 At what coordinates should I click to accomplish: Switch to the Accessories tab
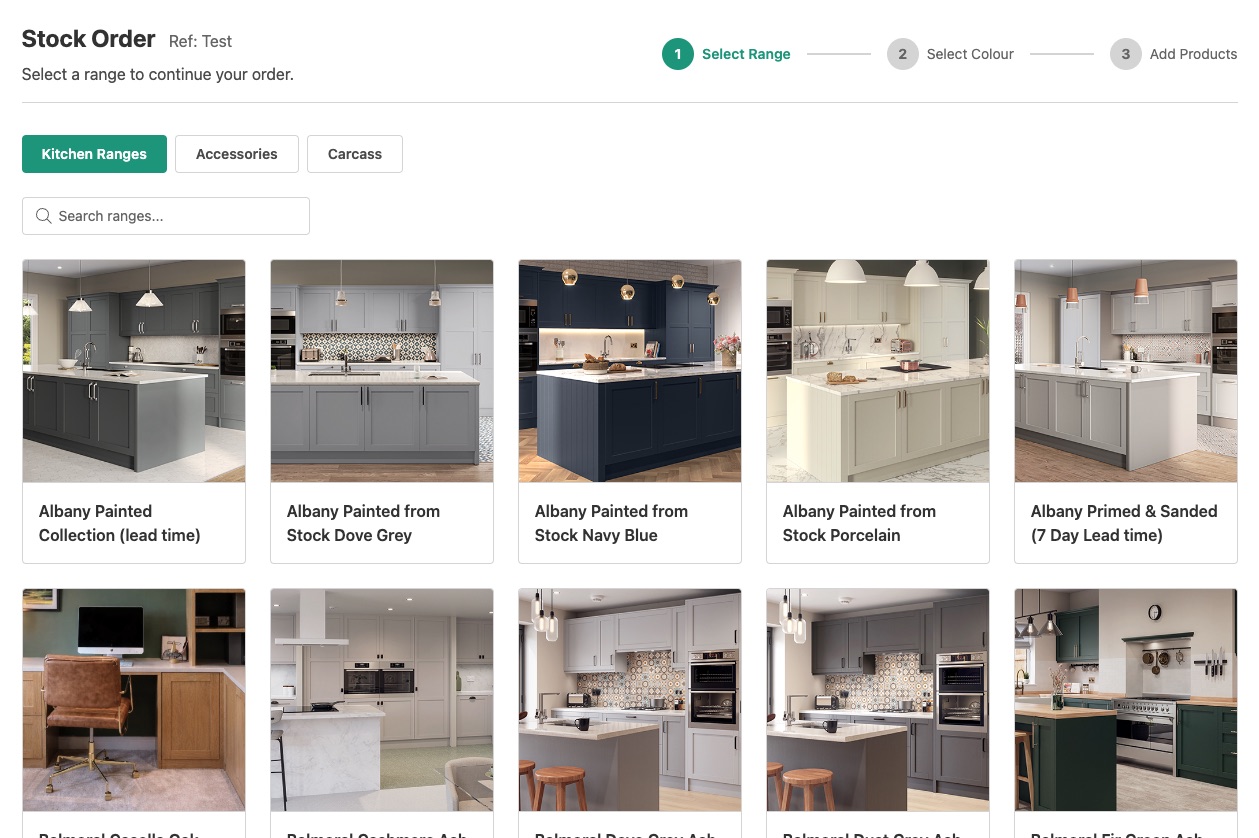tap(237, 154)
